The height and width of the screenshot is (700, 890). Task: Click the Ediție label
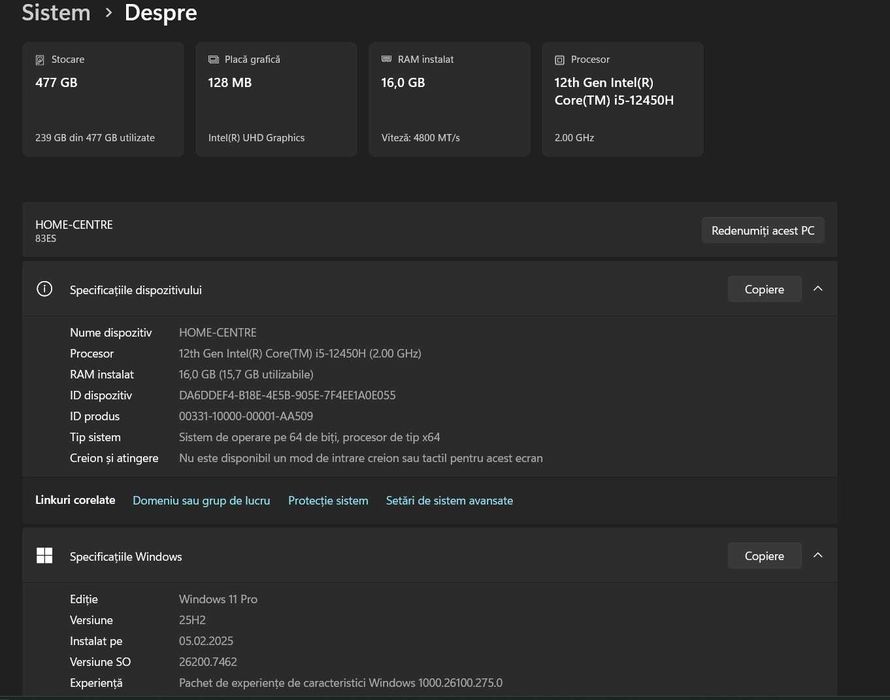click(84, 600)
